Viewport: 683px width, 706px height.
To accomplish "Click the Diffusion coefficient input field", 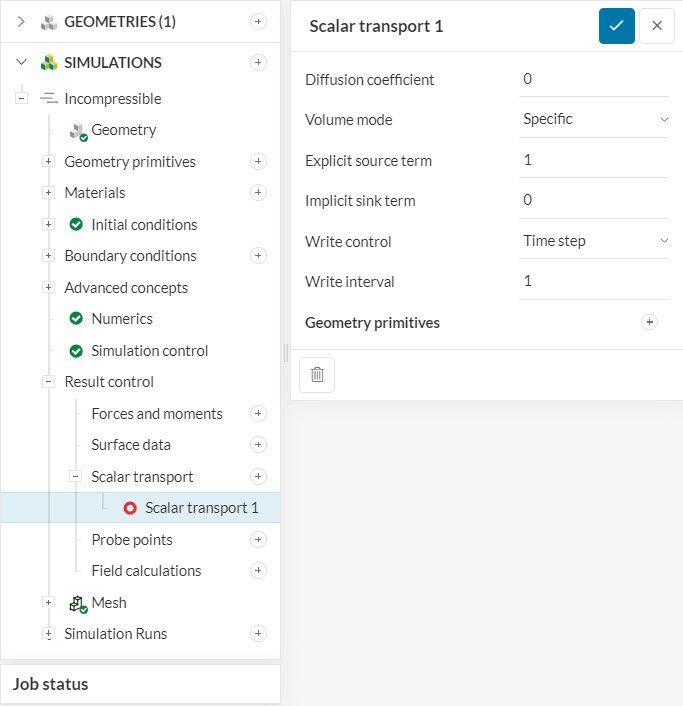I will (594, 79).
